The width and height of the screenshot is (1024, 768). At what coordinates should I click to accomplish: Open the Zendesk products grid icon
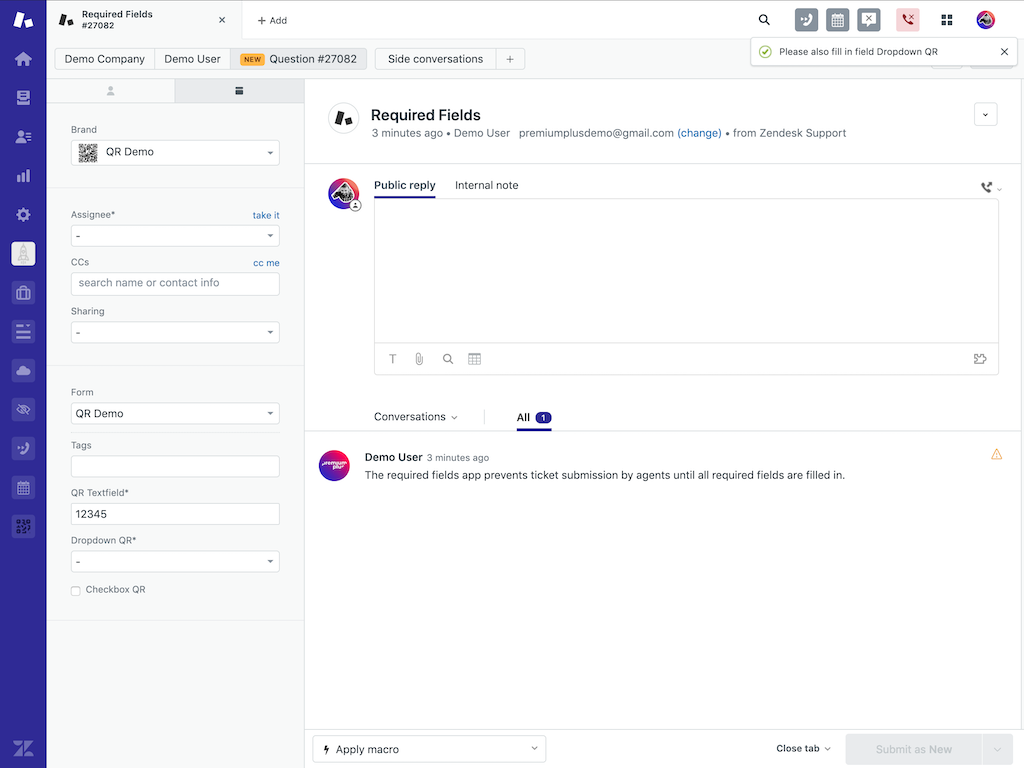(x=946, y=20)
